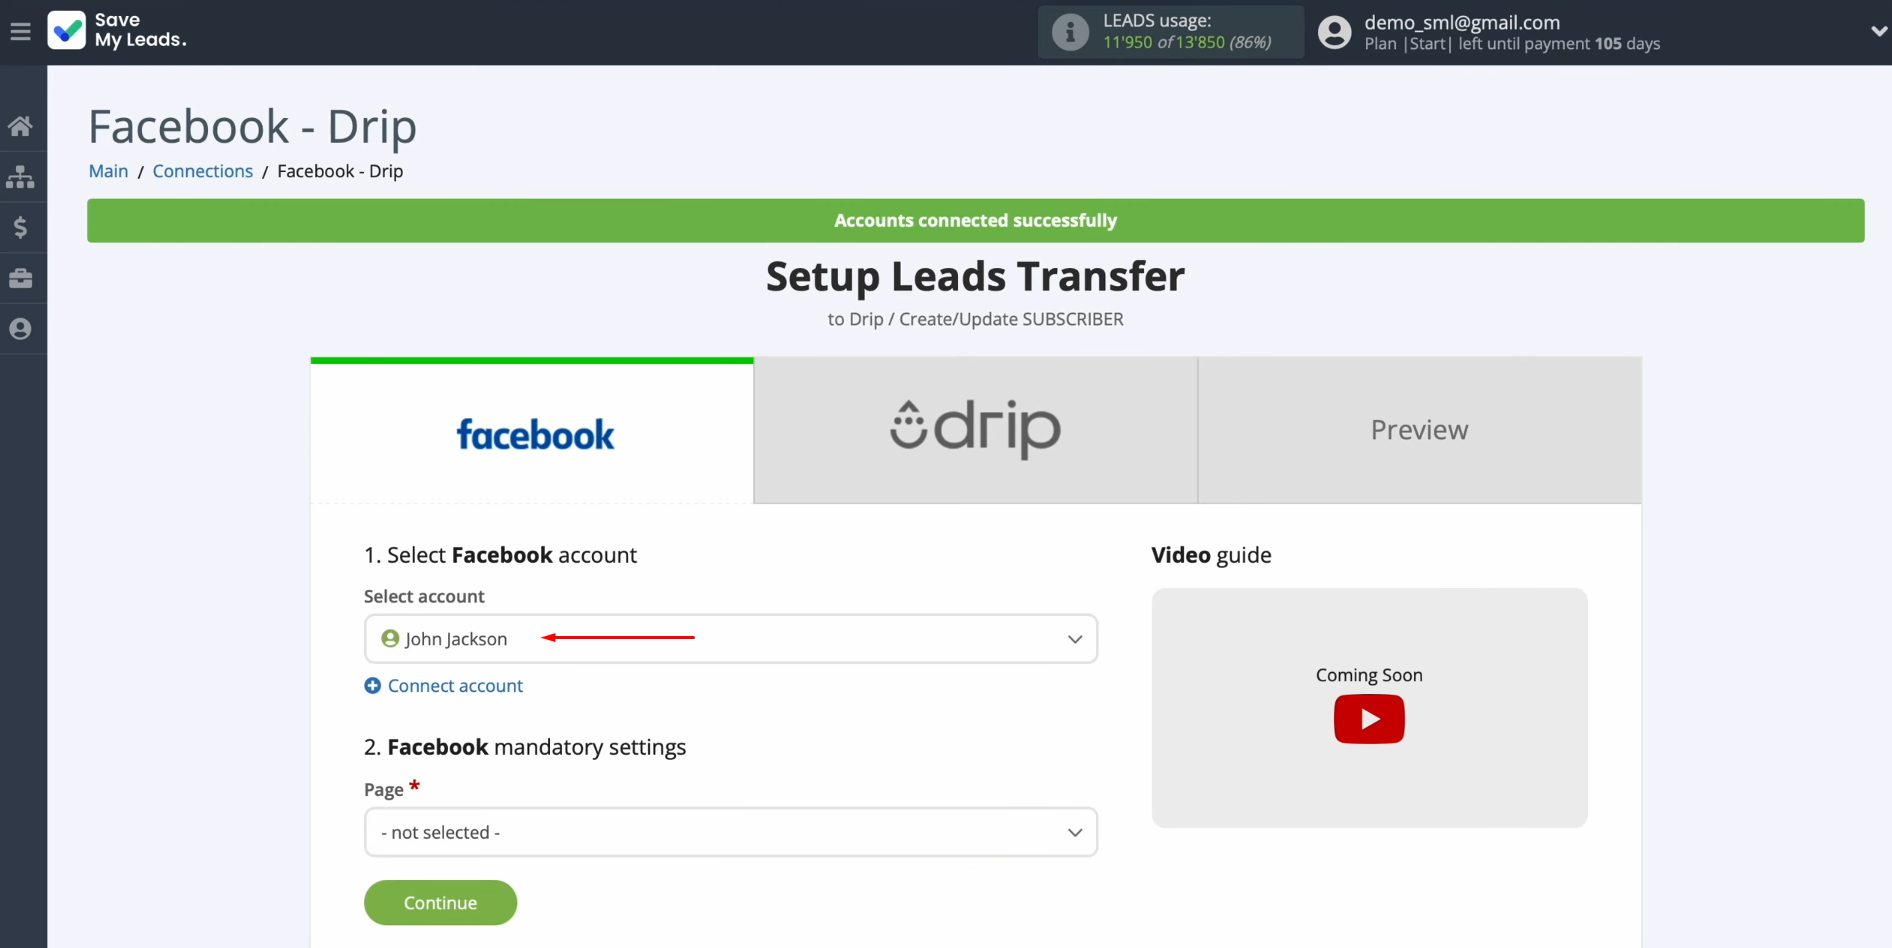Open the connections sitemap icon in sidebar
The height and width of the screenshot is (948, 1892).
point(20,177)
